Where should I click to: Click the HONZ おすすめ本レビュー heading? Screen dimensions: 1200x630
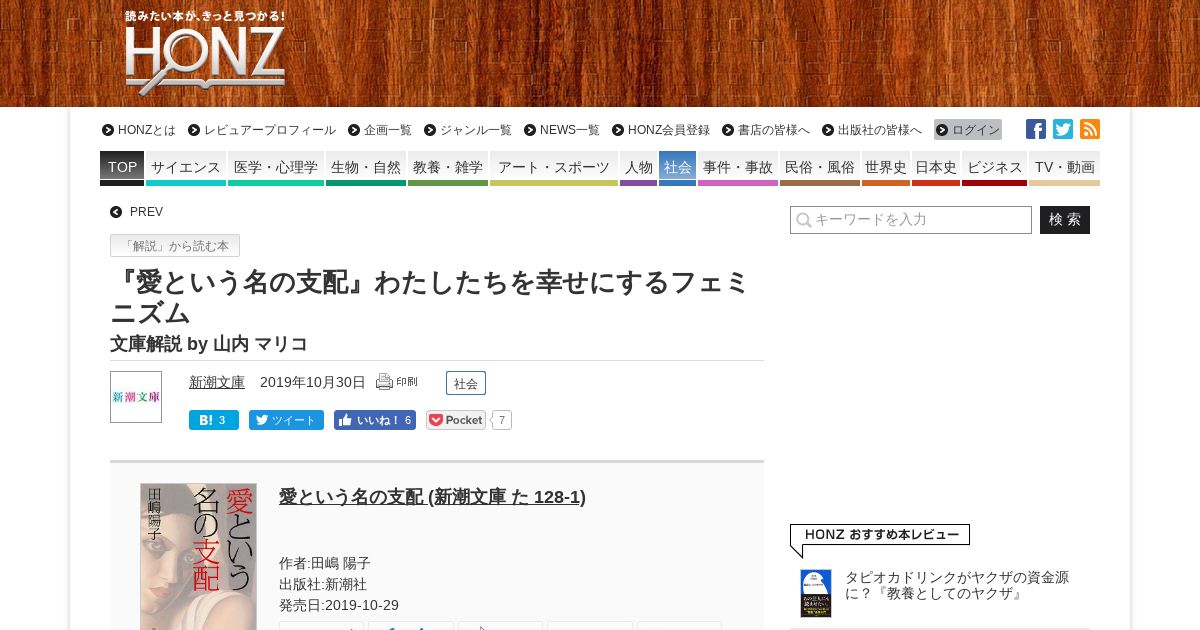pyautogui.click(x=881, y=535)
